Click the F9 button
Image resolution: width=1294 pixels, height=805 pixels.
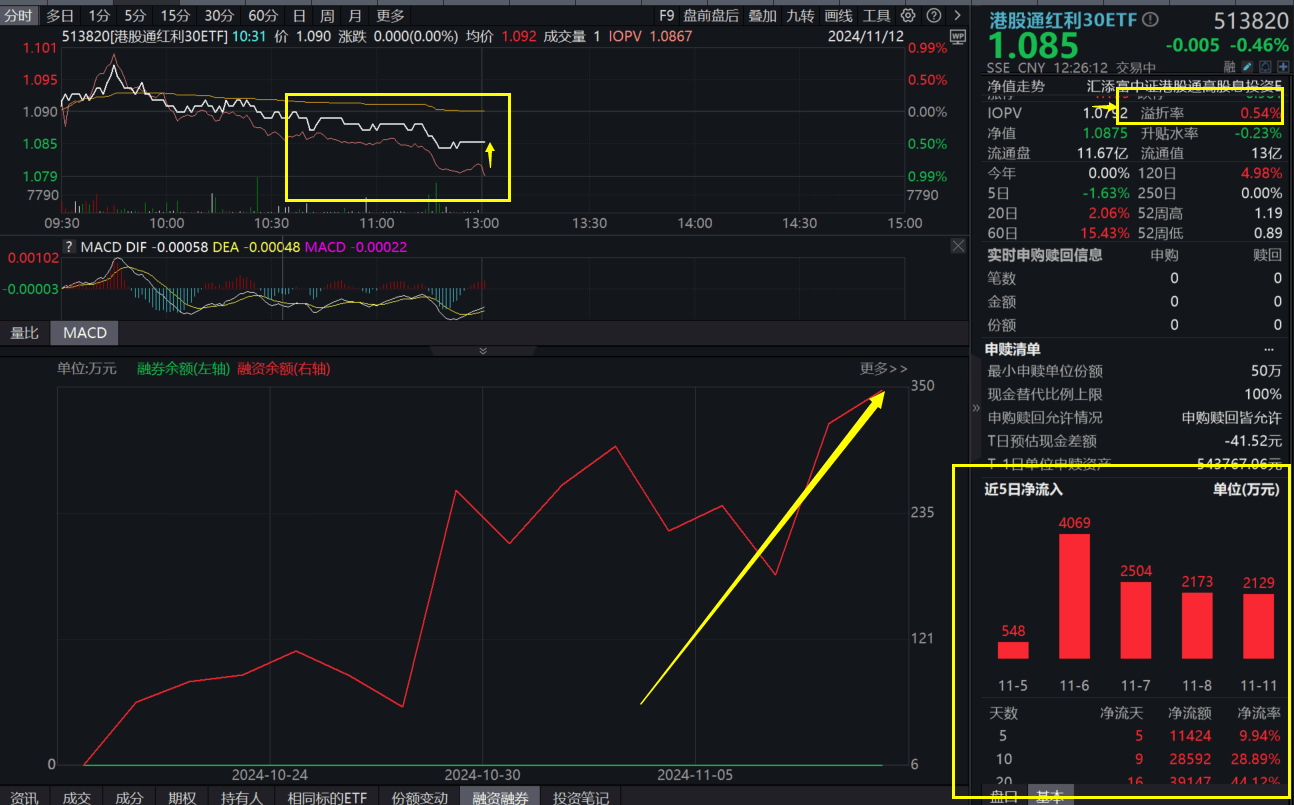click(667, 15)
